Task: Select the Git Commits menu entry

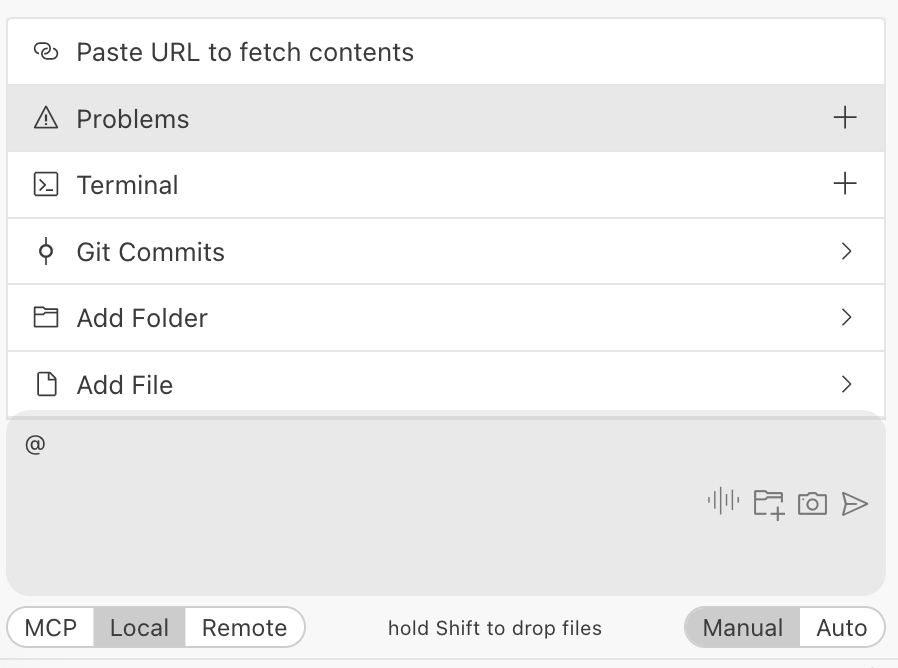Action: (151, 252)
